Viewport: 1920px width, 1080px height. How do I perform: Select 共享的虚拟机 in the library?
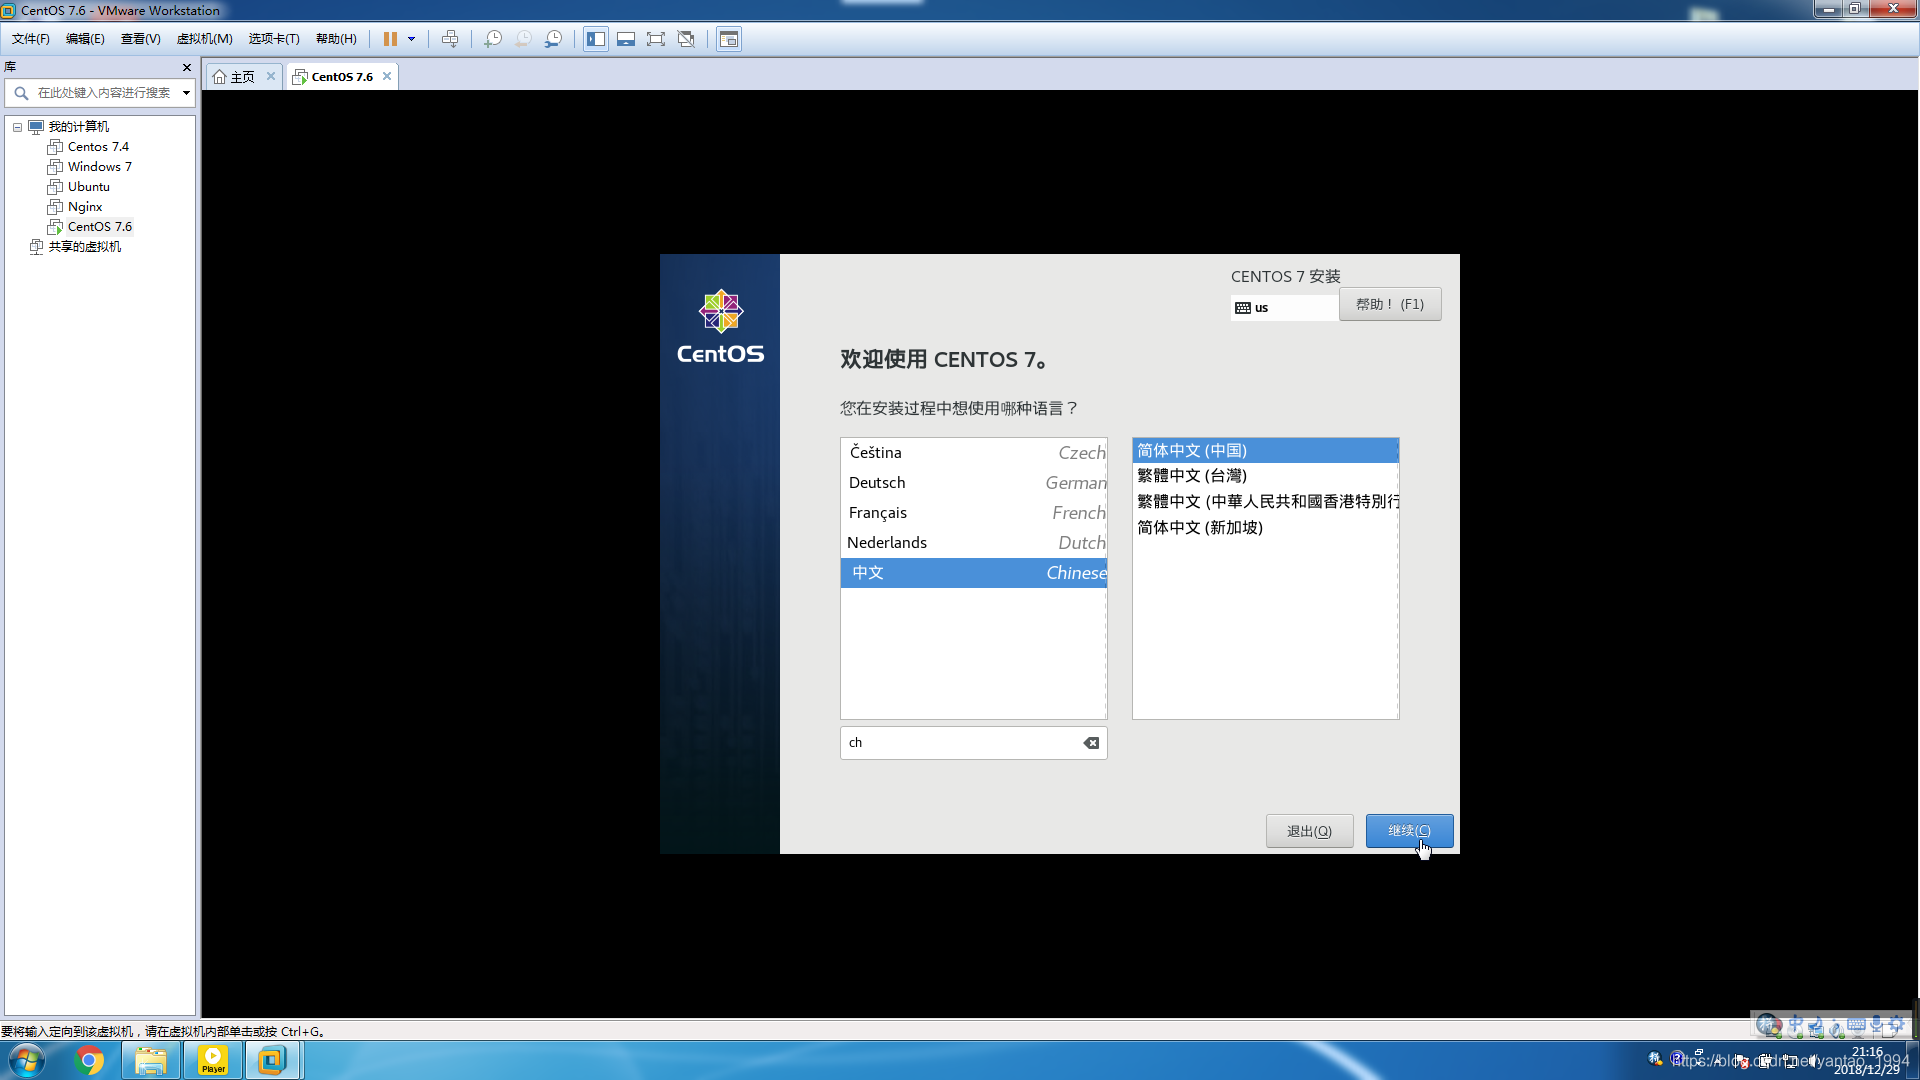click(85, 247)
